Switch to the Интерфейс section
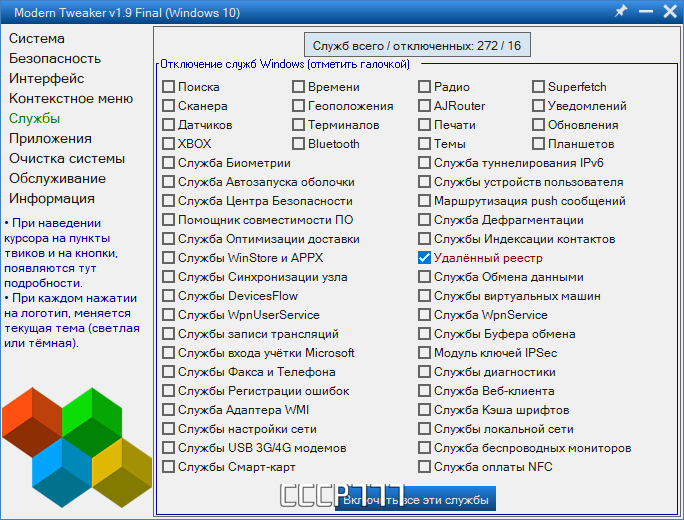 (x=47, y=79)
